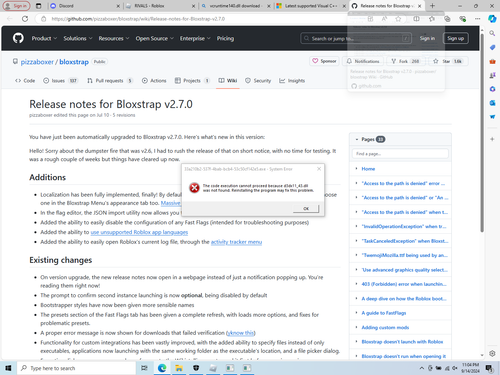Expand the Open Source menu
The width and height of the screenshot is (500, 375).
click(x=155, y=38)
